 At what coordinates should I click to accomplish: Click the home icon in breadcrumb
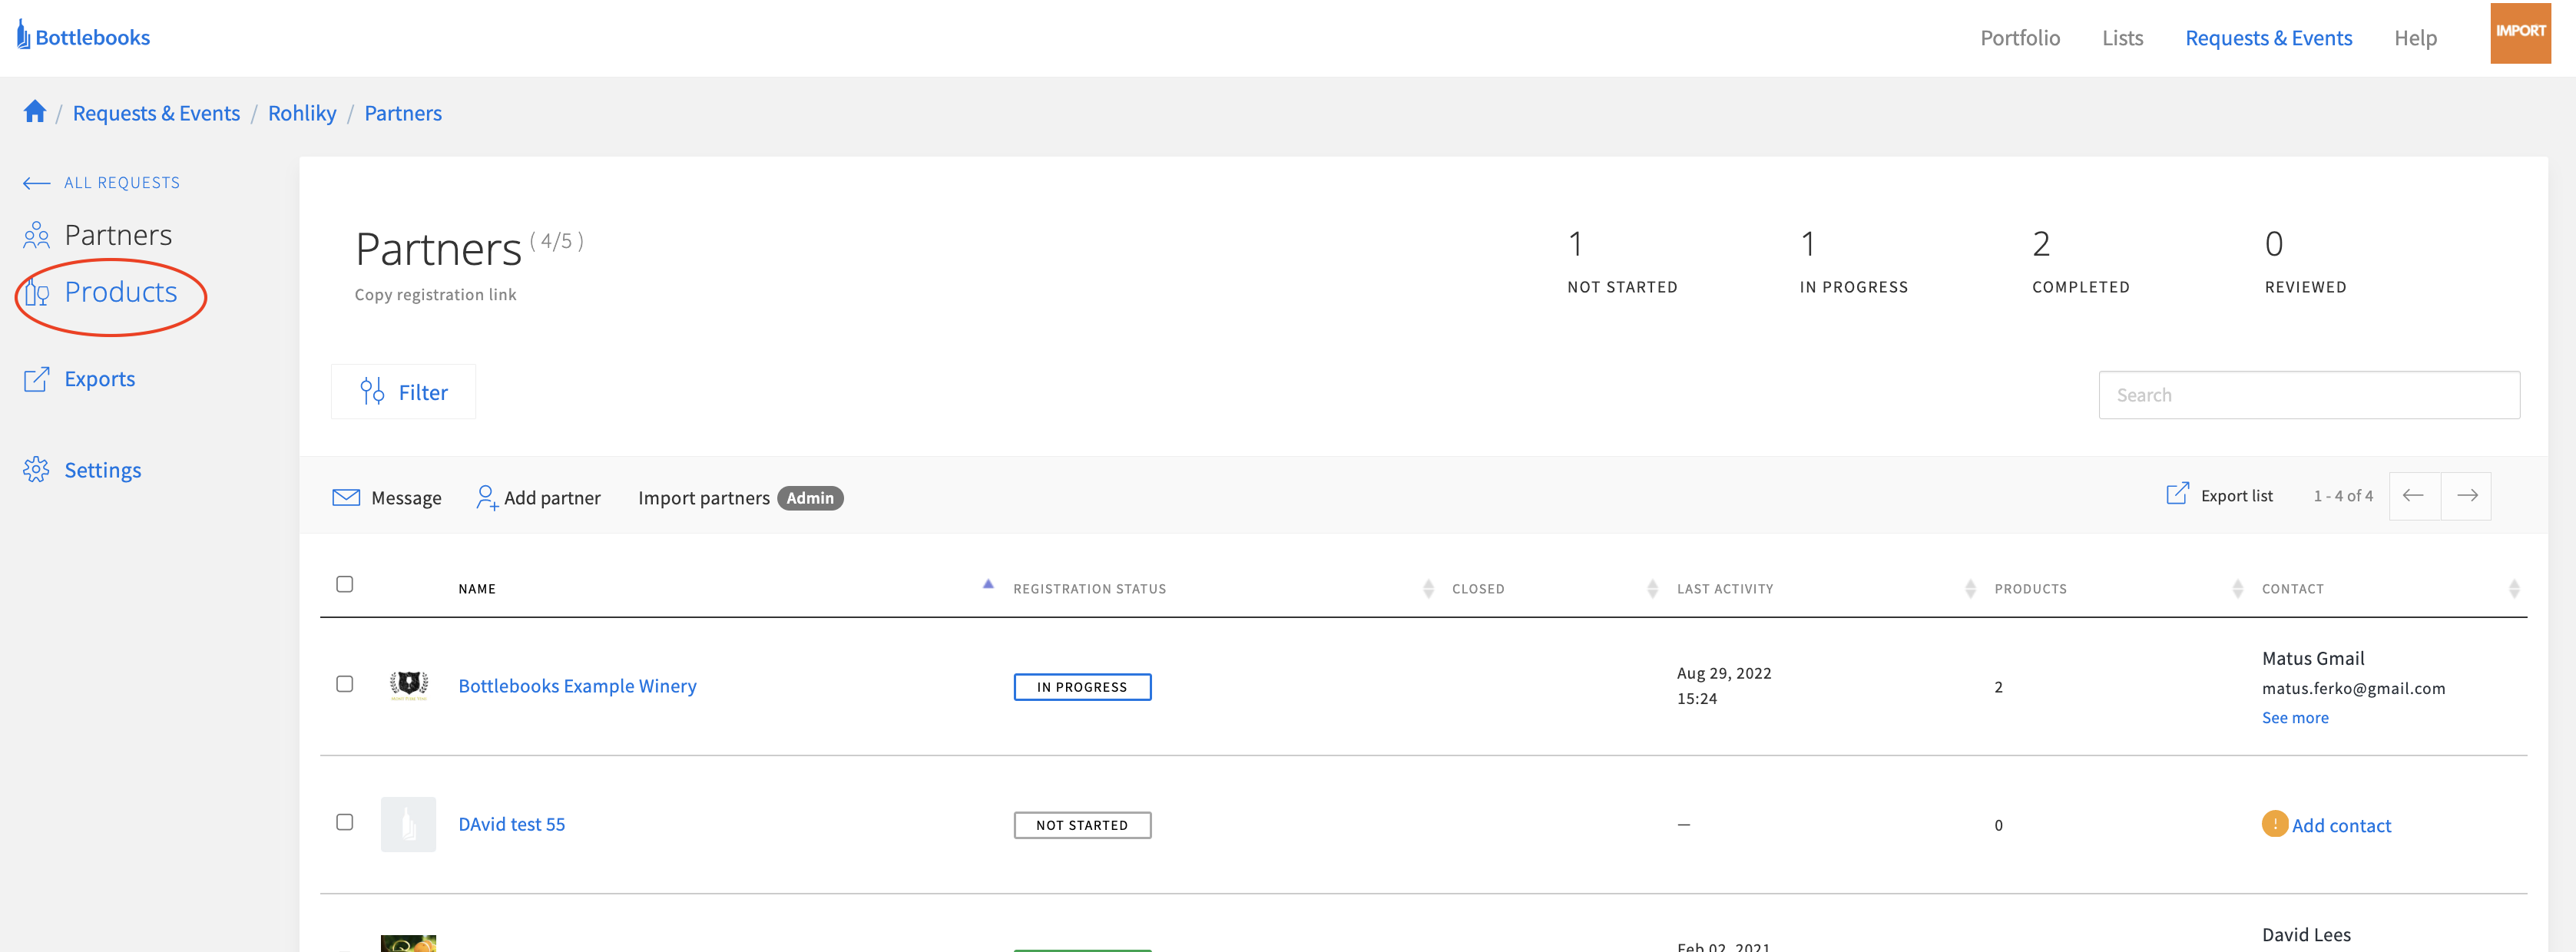coord(35,112)
